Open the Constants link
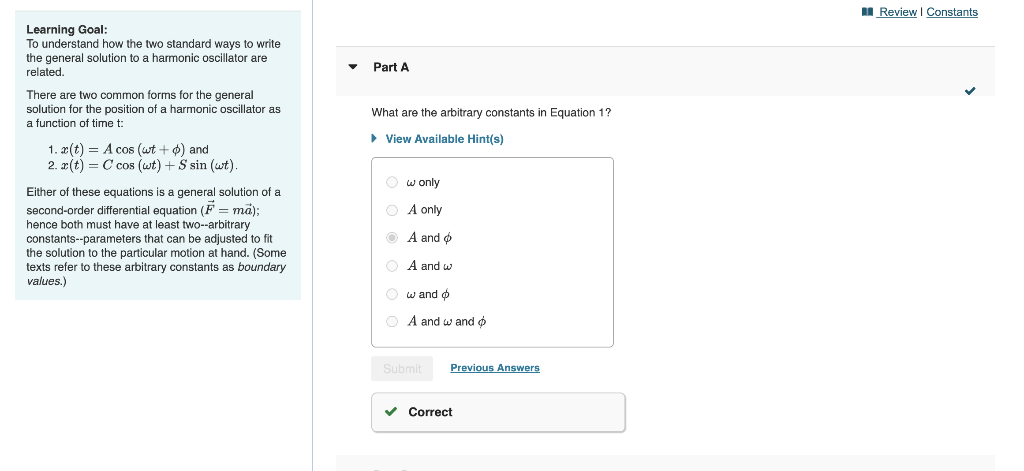 tap(952, 12)
